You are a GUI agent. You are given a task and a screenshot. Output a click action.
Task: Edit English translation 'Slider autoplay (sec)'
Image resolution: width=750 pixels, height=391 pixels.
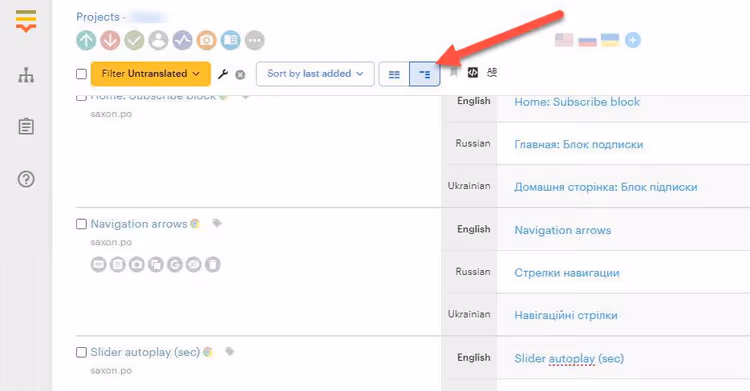[569, 358]
